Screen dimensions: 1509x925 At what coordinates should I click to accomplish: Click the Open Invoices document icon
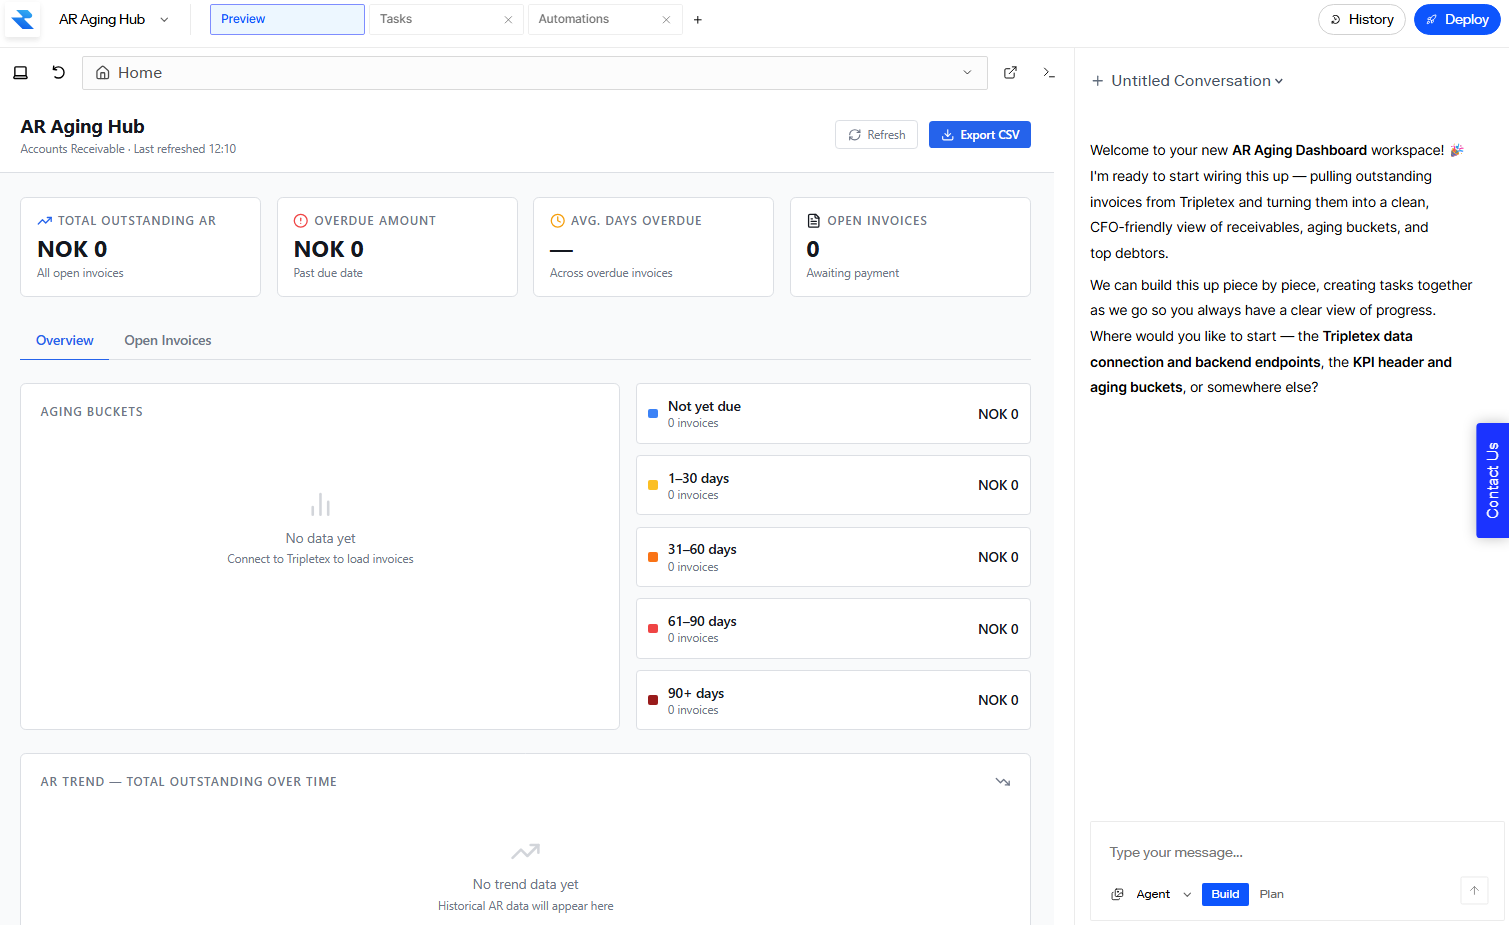click(x=814, y=221)
